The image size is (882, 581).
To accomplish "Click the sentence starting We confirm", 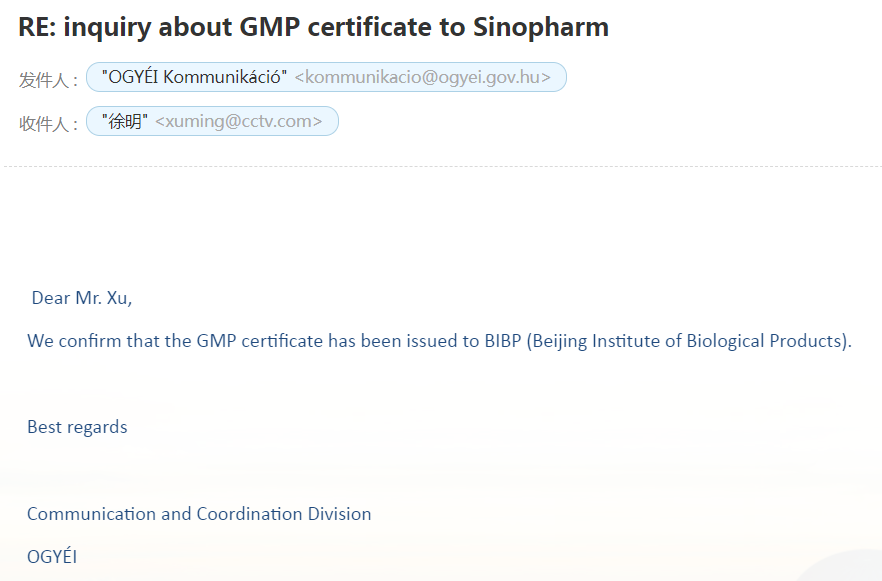I will 439,341.
